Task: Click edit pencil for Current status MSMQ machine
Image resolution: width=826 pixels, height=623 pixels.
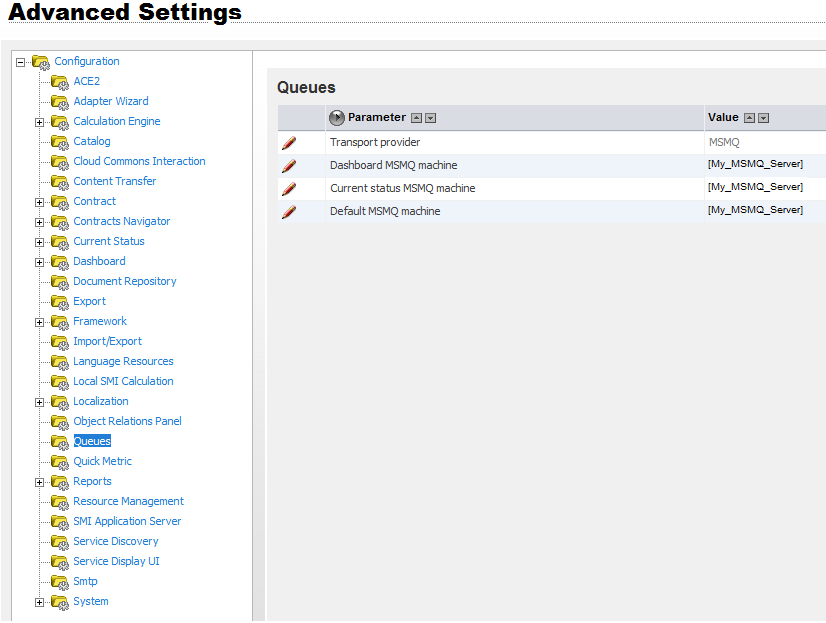Action: [289, 189]
